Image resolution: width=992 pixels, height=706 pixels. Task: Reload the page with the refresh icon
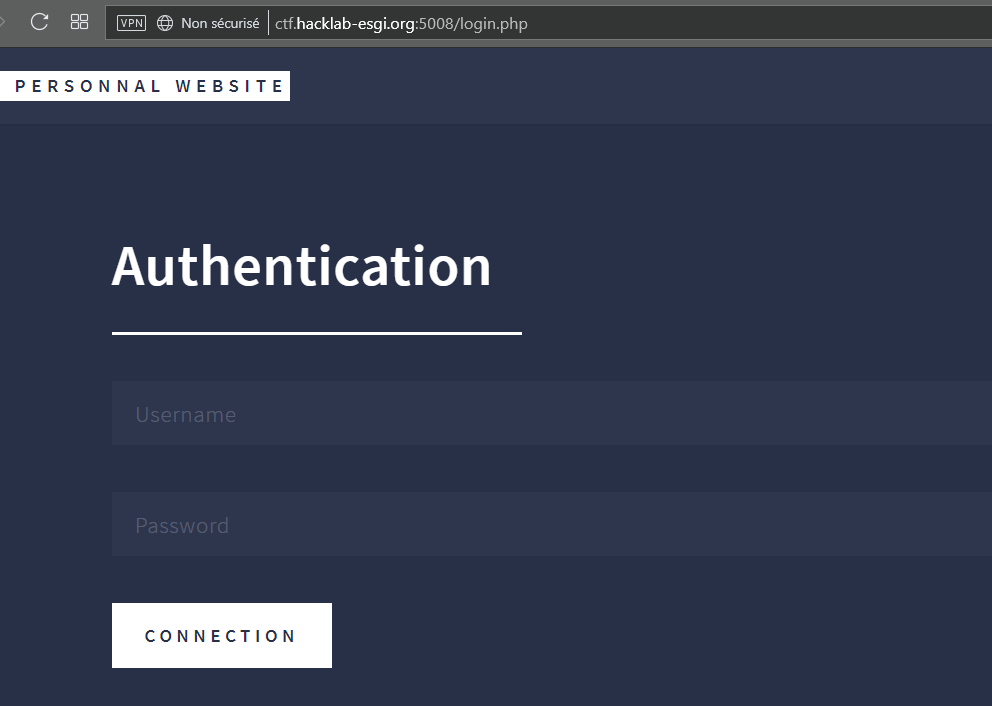click(39, 22)
